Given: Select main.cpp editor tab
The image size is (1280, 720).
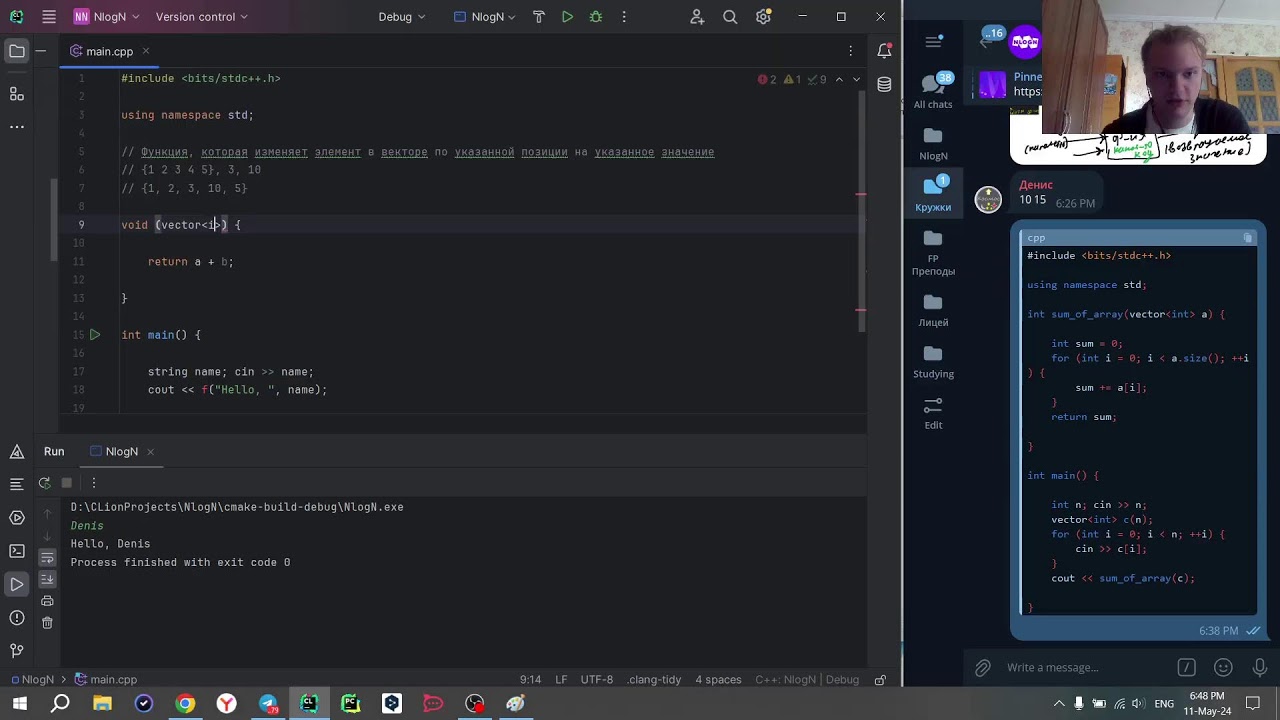Looking at the screenshot, I should [x=109, y=51].
